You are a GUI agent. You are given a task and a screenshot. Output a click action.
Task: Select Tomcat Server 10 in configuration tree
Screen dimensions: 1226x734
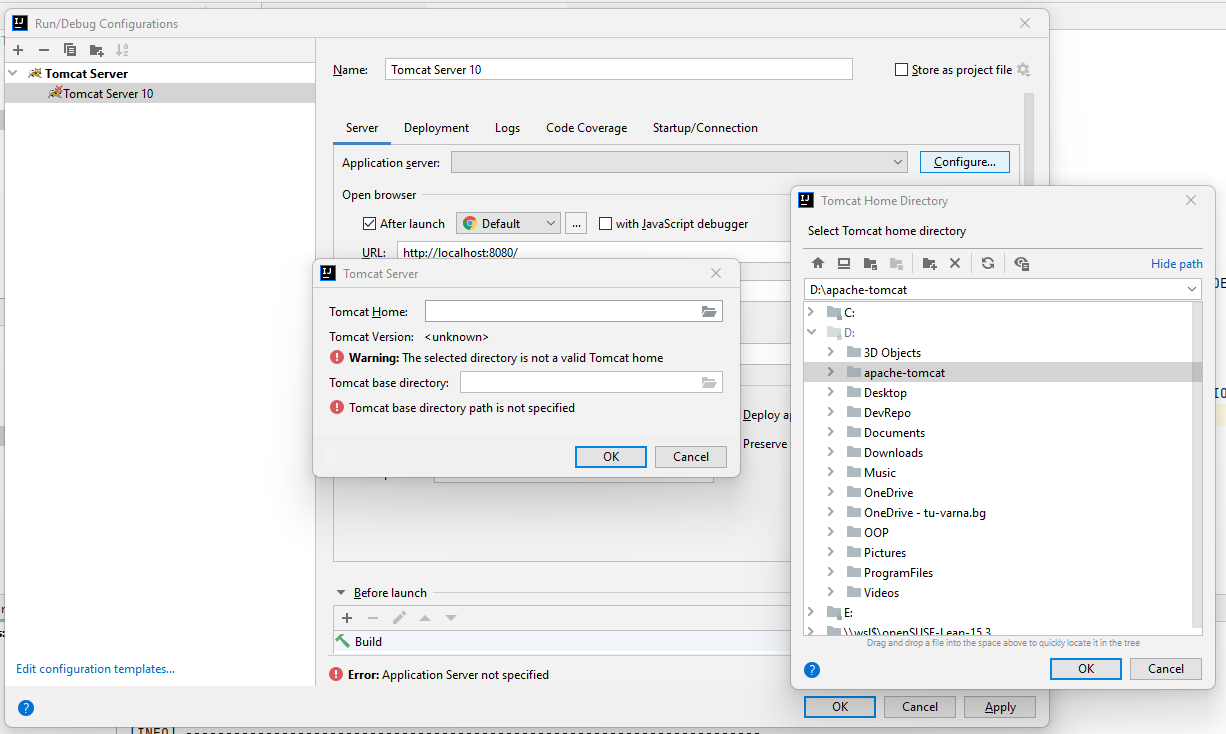click(109, 93)
